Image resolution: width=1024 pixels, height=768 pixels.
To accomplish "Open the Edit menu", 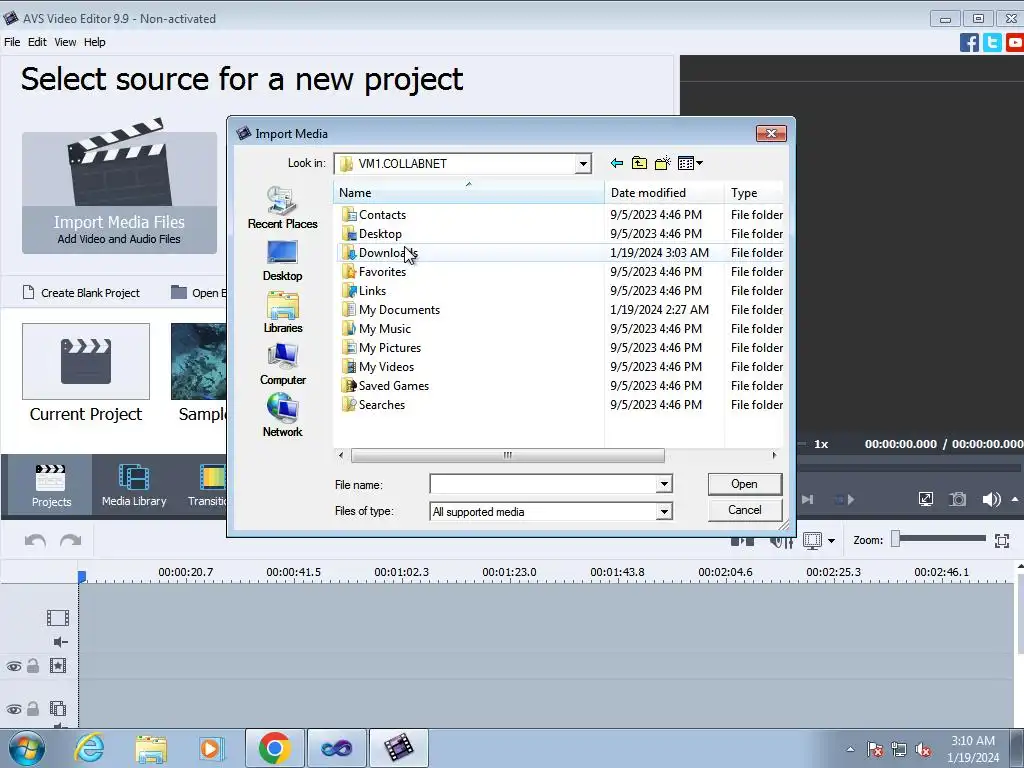I will click(37, 42).
